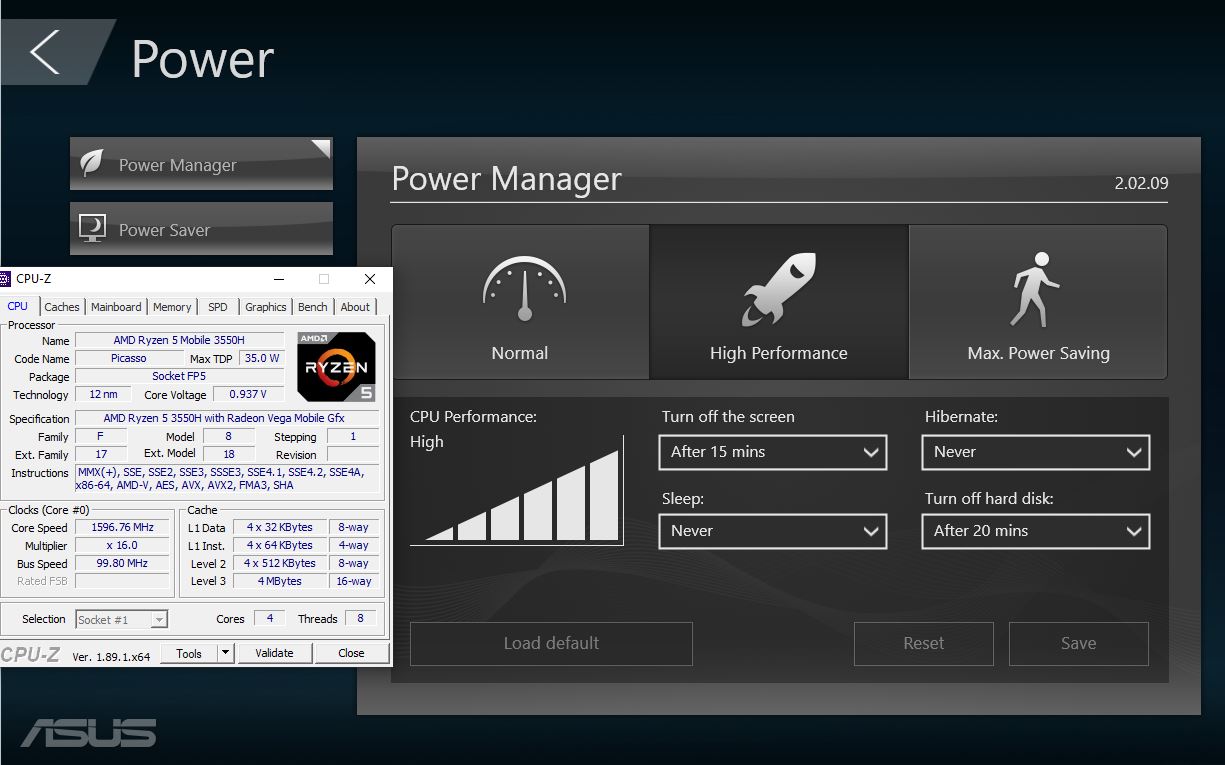The width and height of the screenshot is (1225, 765).
Task: Click the Ryzen 5 logo in CPU-Z
Action: [336, 367]
